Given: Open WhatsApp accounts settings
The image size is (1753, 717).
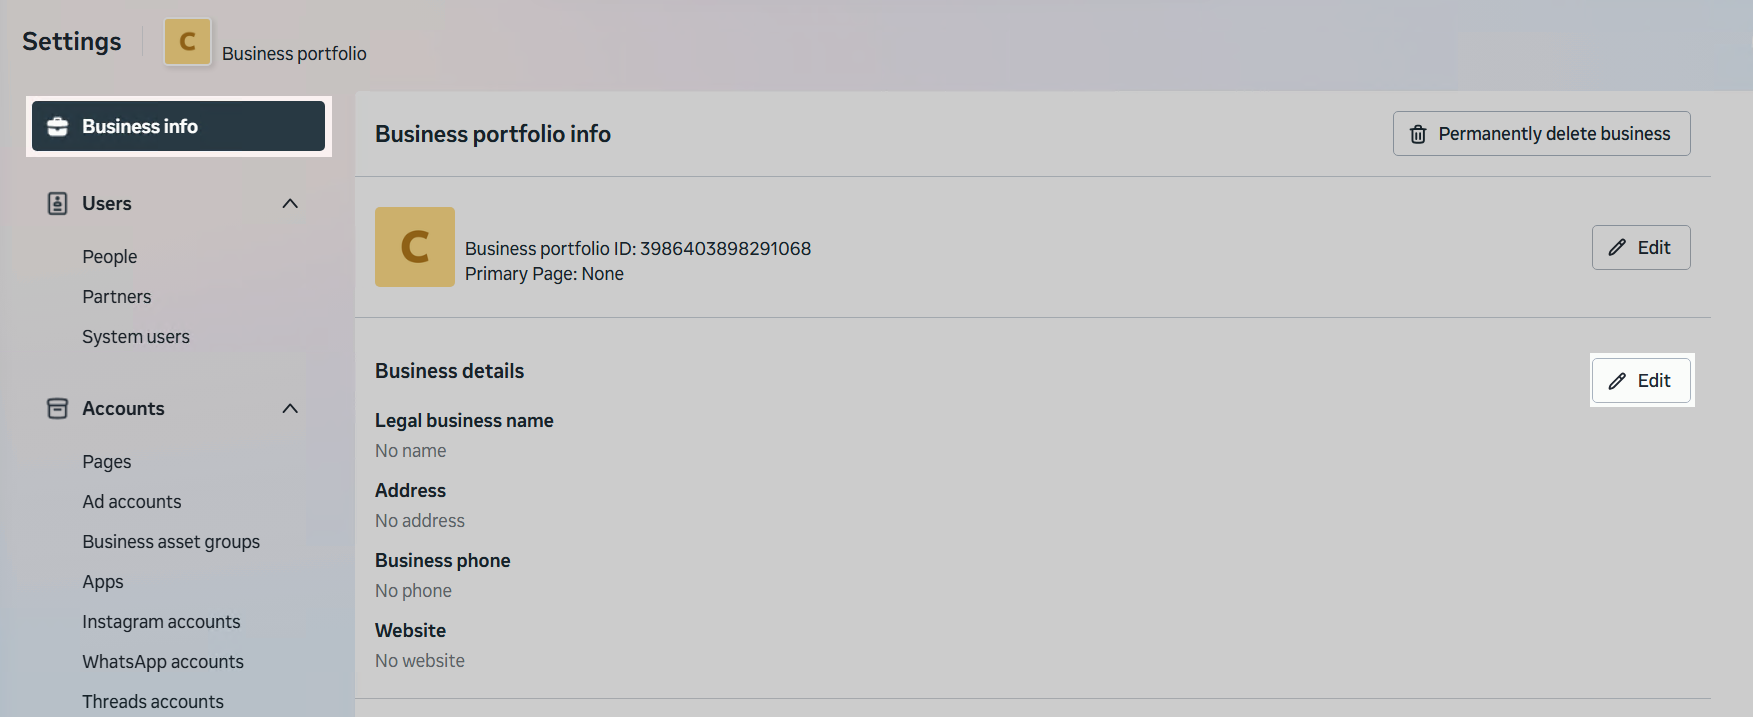Looking at the screenshot, I should click(163, 662).
